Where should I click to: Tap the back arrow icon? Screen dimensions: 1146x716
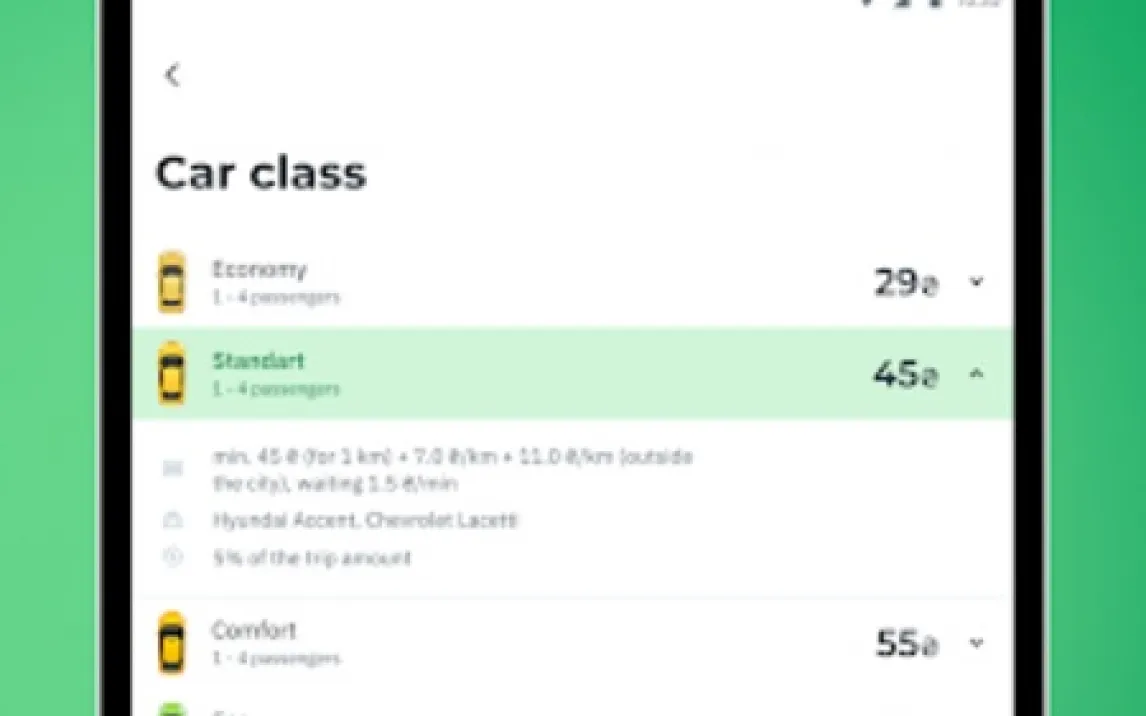(x=172, y=75)
